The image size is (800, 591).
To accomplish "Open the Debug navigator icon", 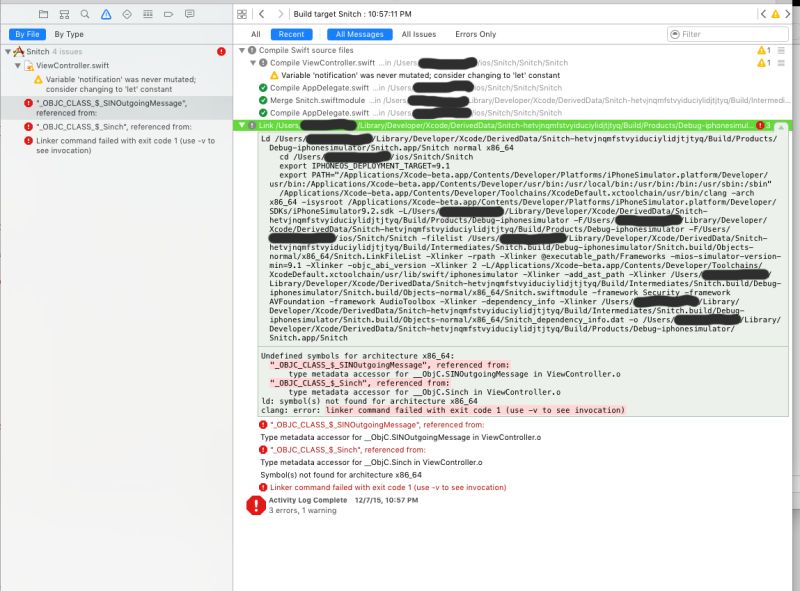I will pyautogui.click(x=148, y=14).
